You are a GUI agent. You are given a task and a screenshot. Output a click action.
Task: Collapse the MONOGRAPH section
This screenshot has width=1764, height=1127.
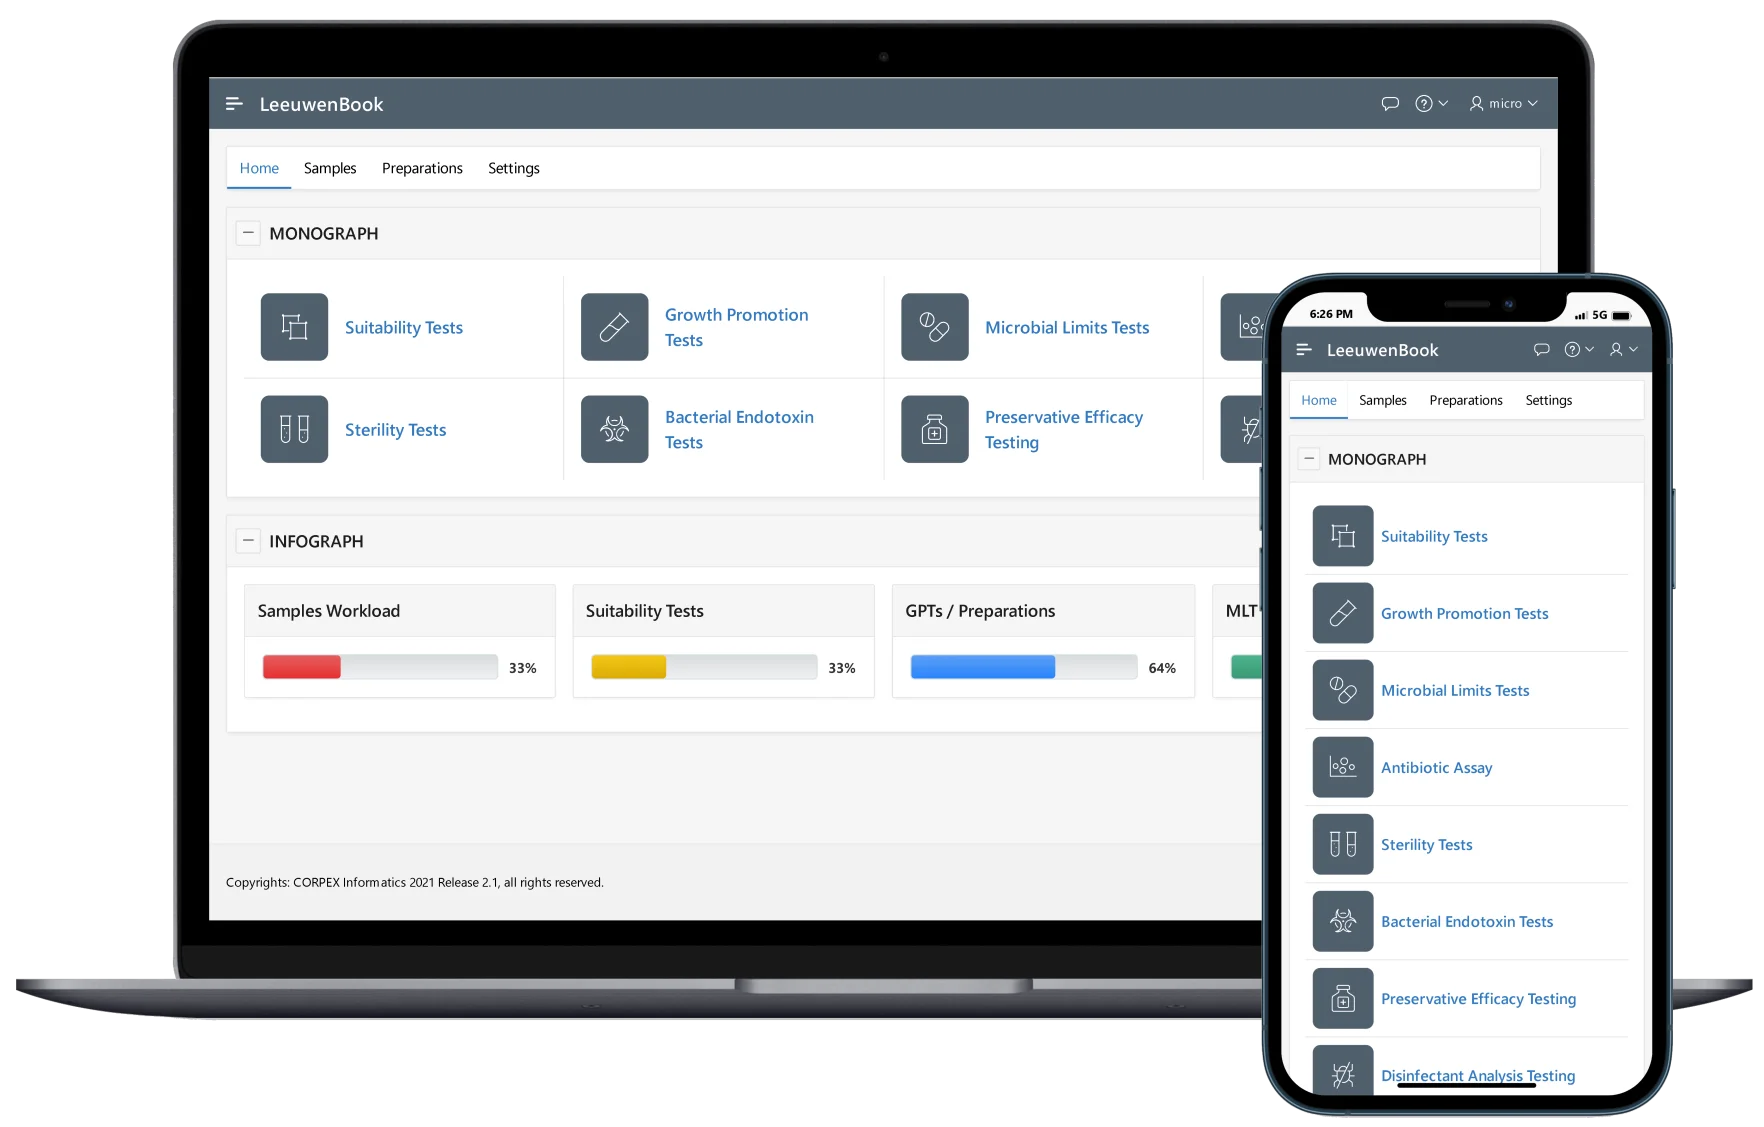coord(248,232)
